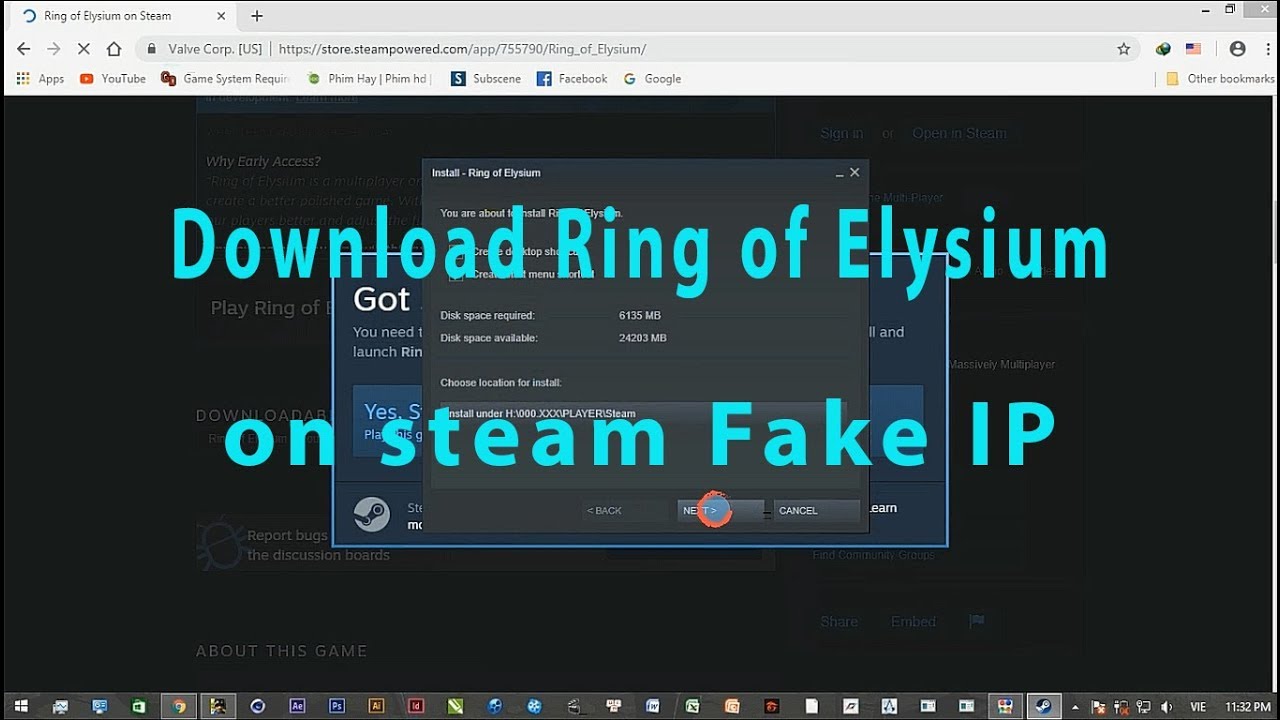
Task: Minimize the Install - Ring of Elysium dialog
Action: (839, 173)
